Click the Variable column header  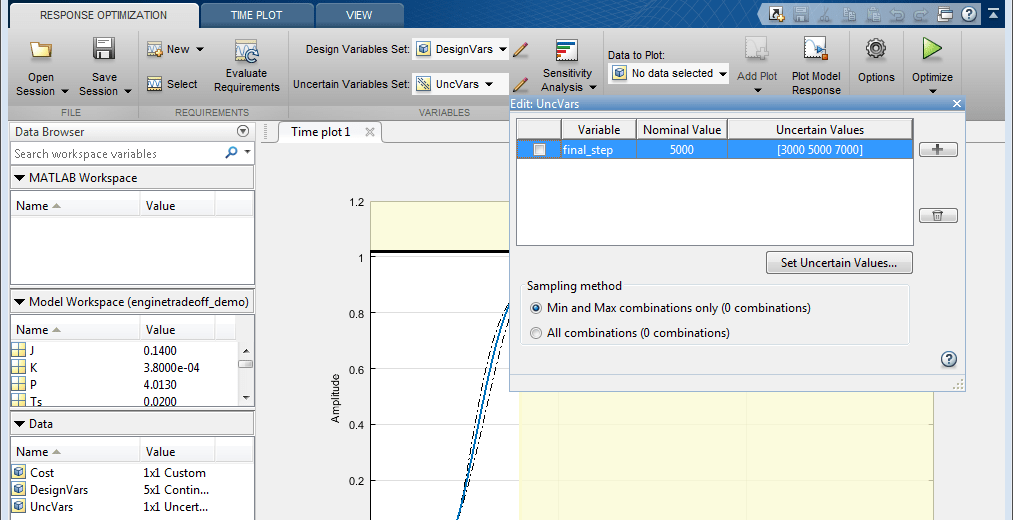[x=599, y=130]
